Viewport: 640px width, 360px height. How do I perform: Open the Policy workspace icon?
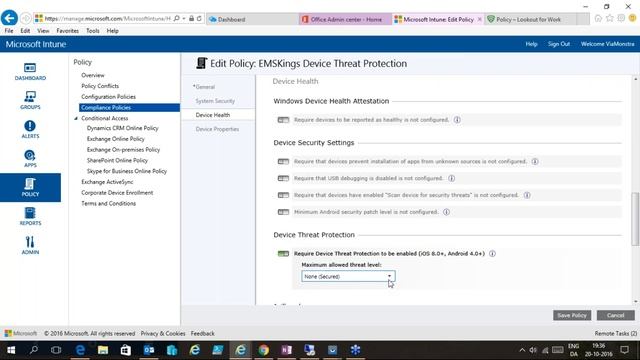(x=30, y=187)
